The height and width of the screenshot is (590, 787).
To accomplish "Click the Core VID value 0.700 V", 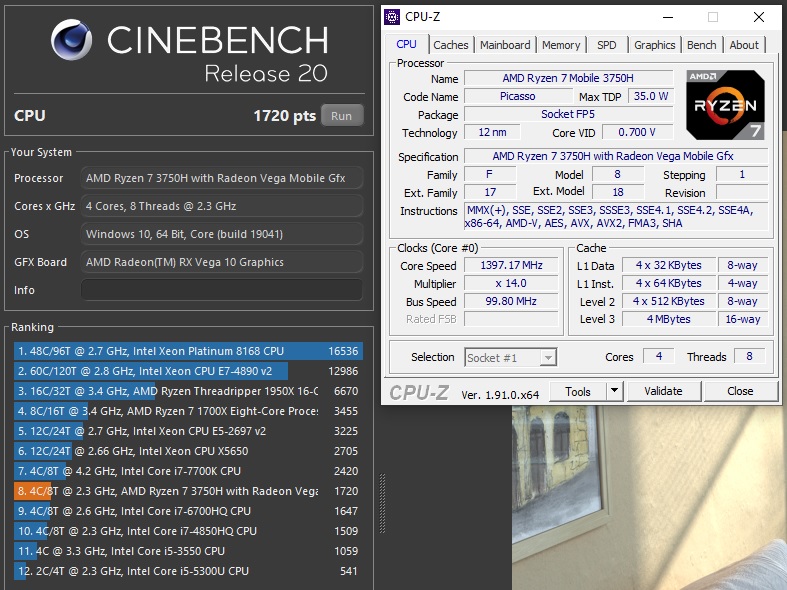I will coord(637,132).
